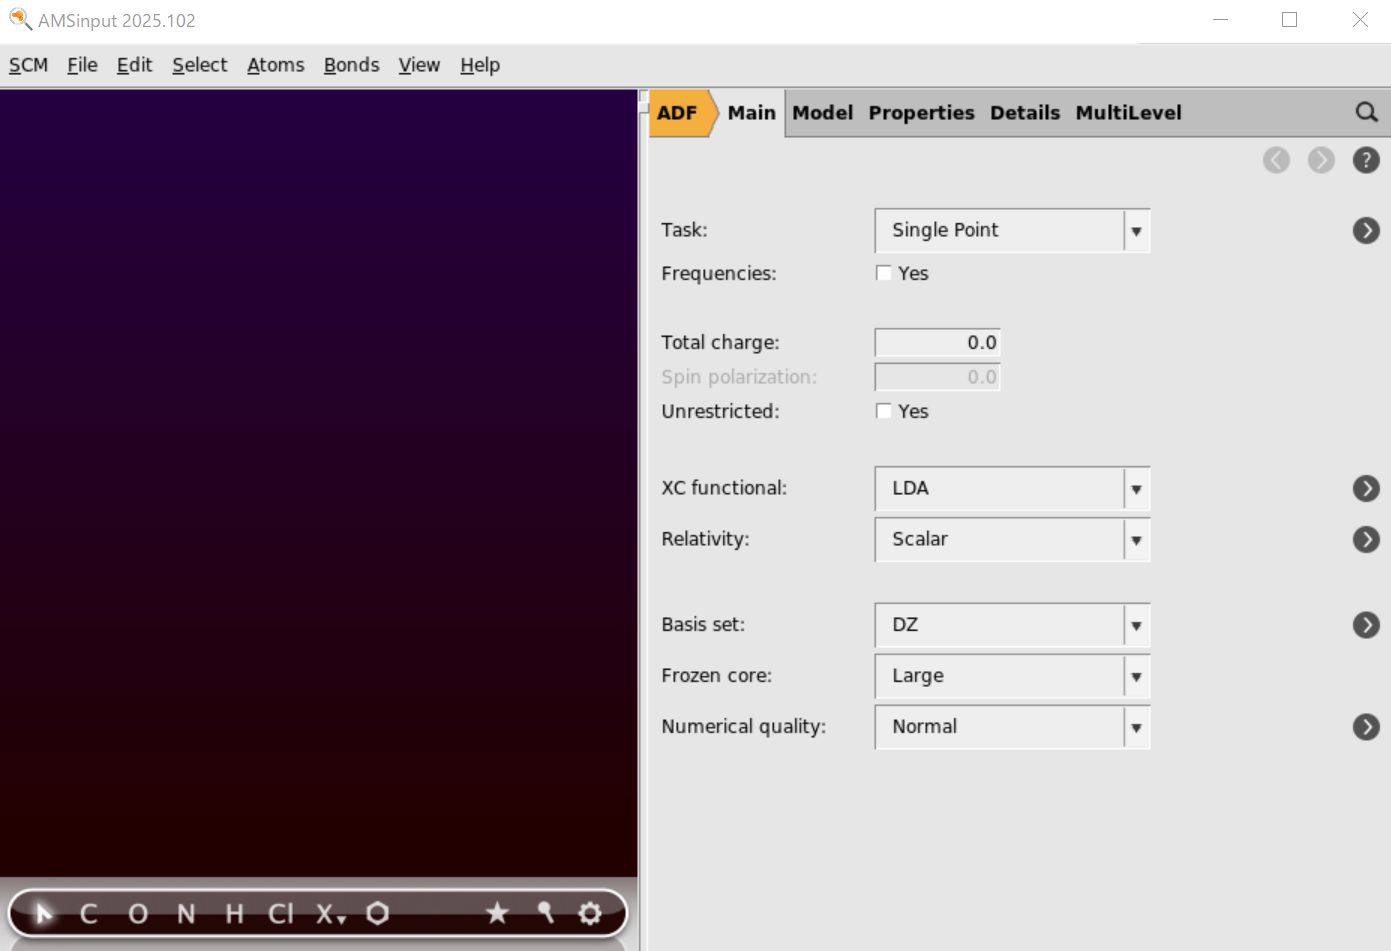Click the Total charge input field

(937, 342)
